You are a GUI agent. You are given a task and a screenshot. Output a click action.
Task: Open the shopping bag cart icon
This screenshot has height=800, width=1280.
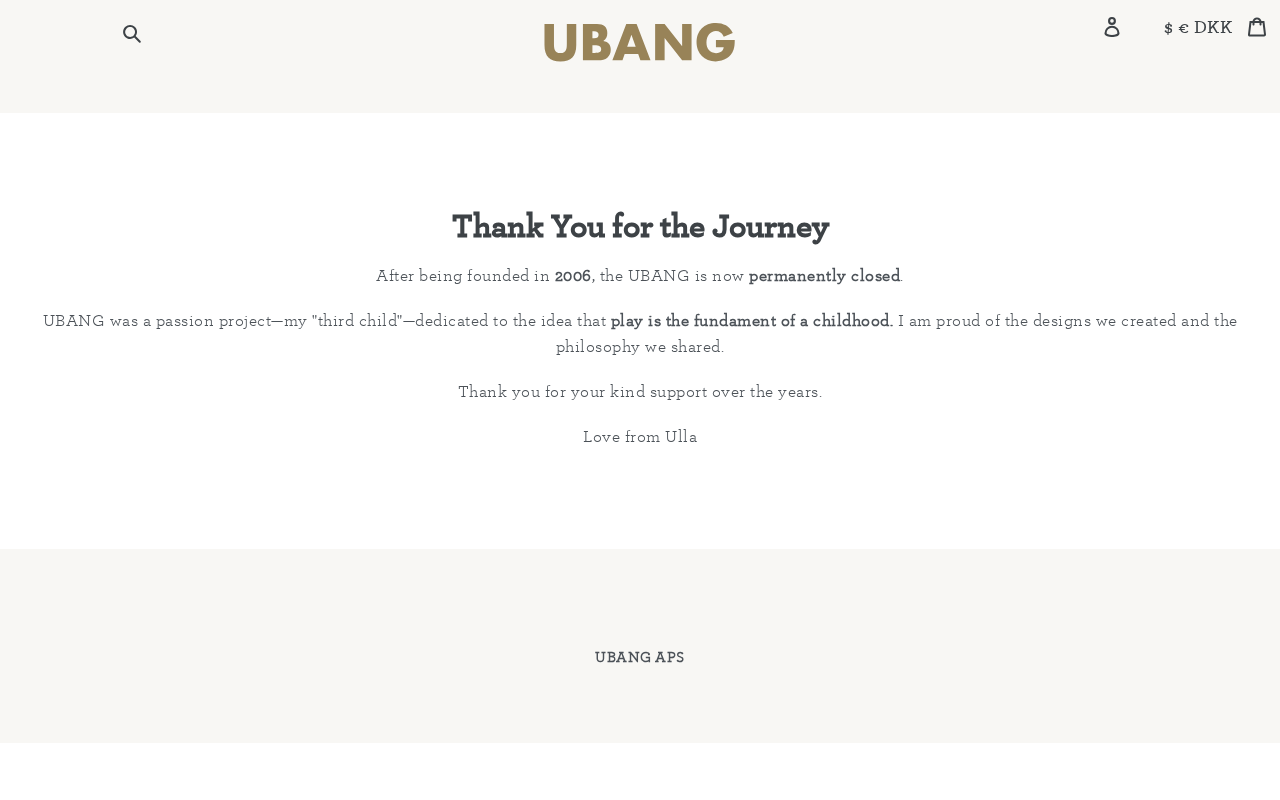pyautogui.click(x=1257, y=27)
